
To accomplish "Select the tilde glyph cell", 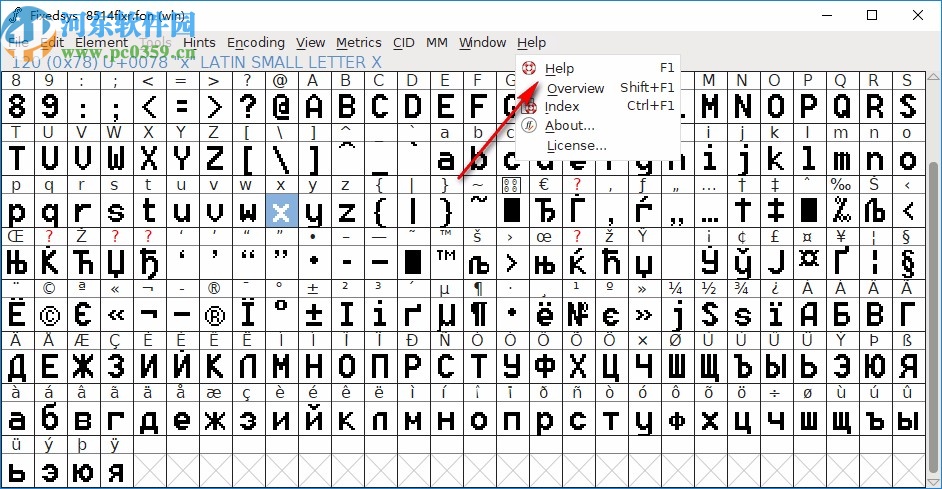I will click(479, 211).
